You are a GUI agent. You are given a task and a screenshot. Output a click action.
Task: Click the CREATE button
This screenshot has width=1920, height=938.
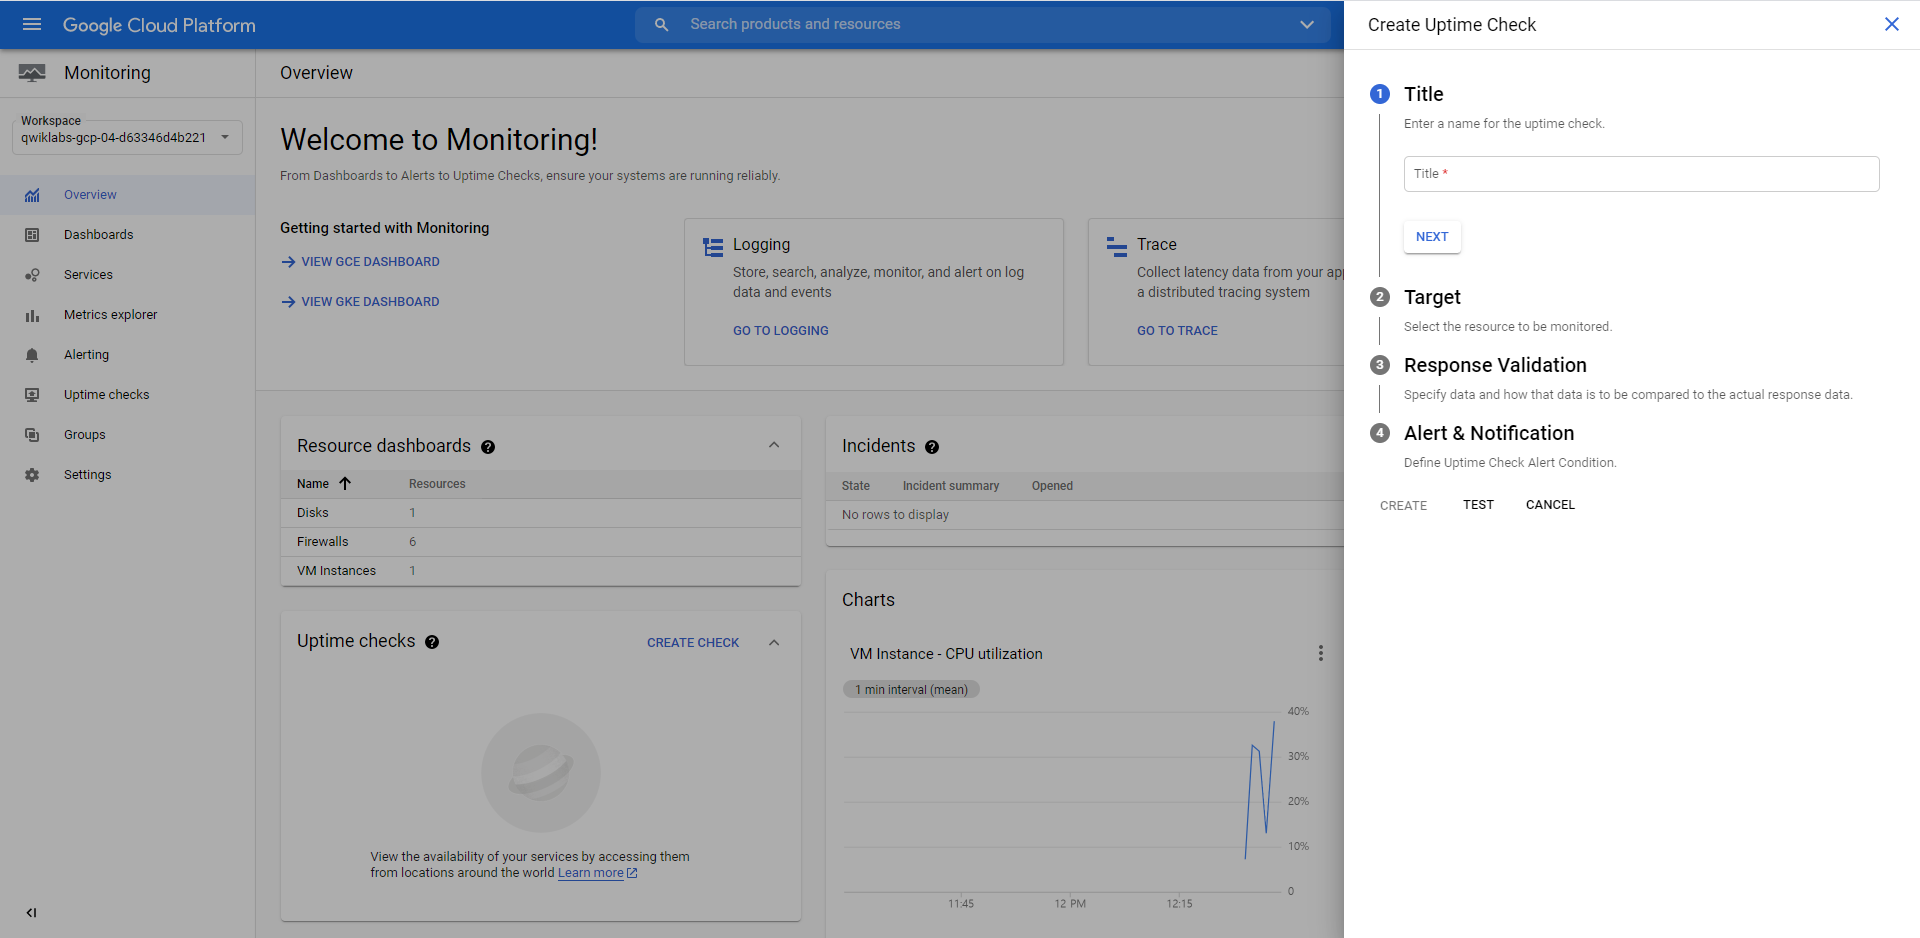pyautogui.click(x=1403, y=506)
